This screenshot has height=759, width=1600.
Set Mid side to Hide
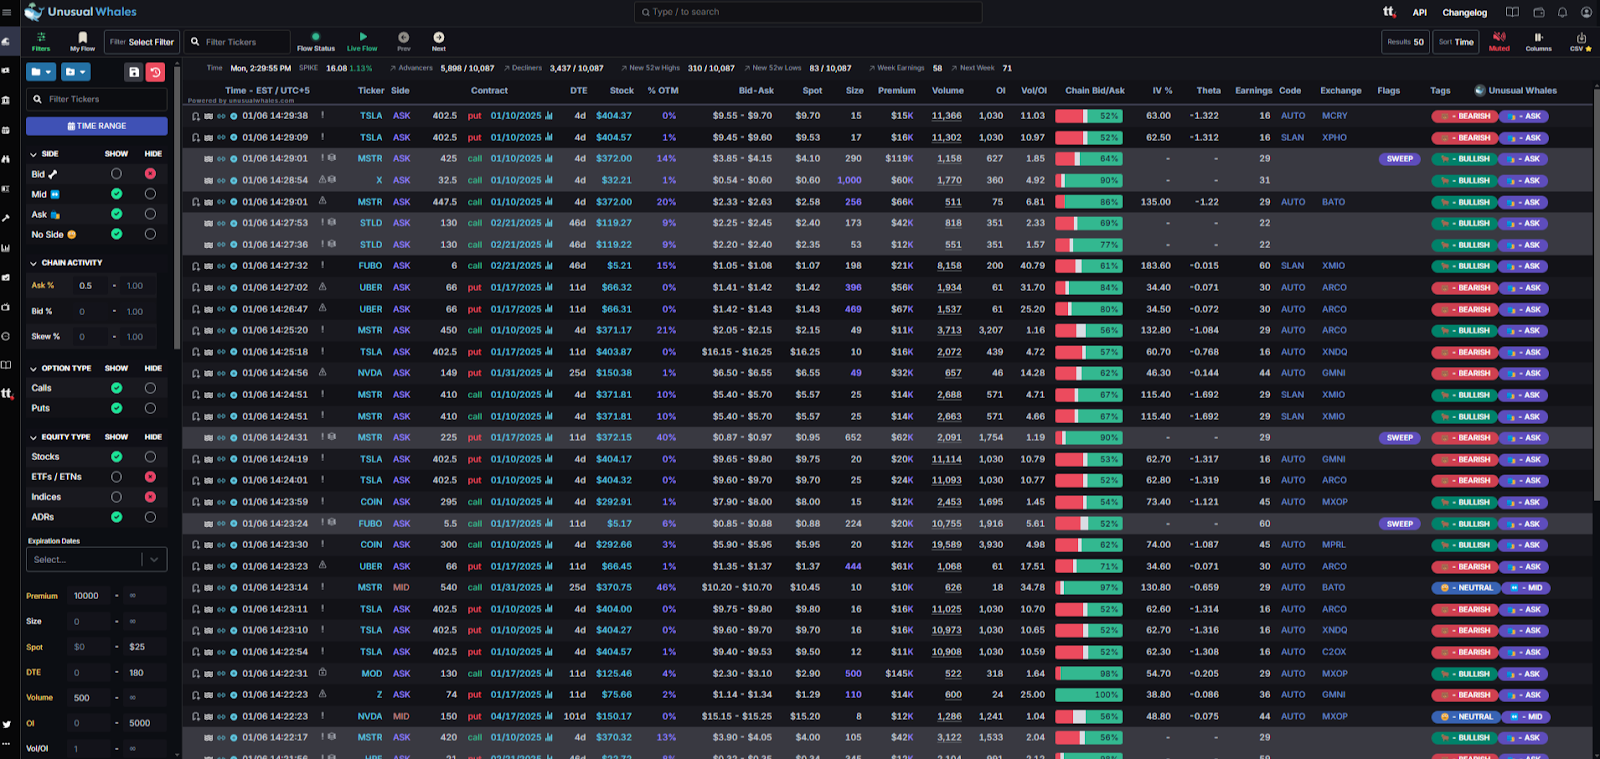[x=150, y=194]
